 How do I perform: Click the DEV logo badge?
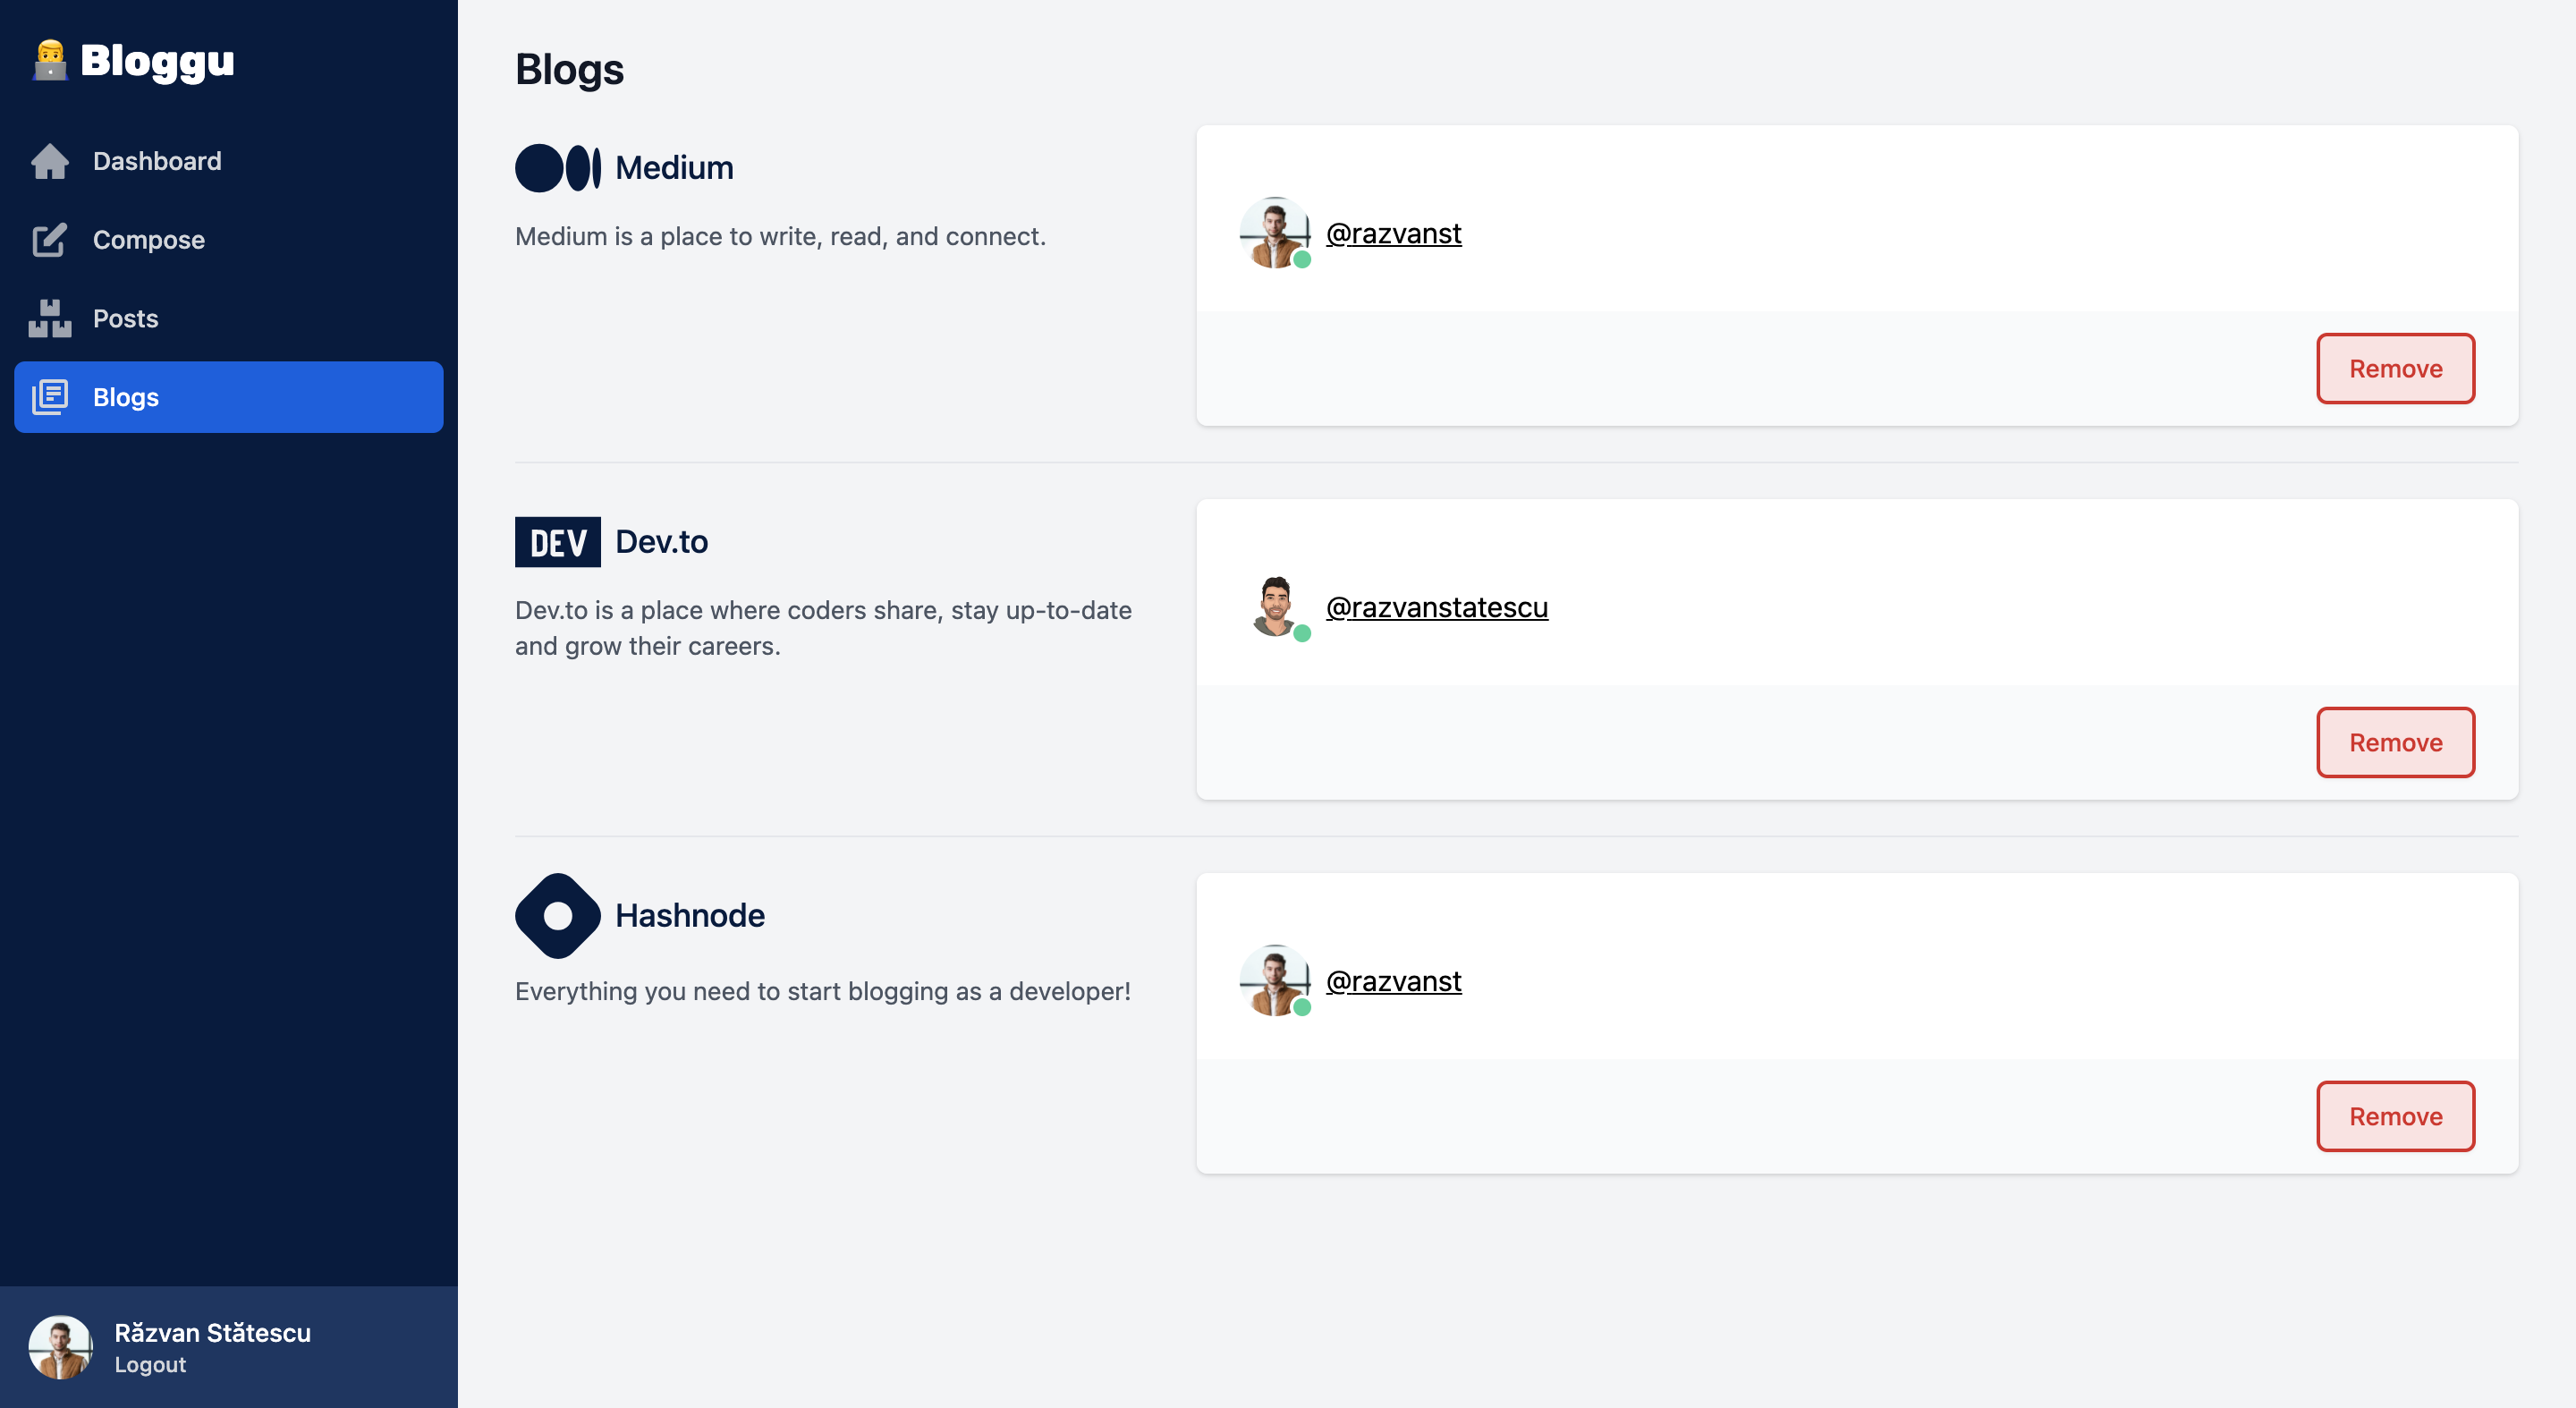click(x=558, y=542)
